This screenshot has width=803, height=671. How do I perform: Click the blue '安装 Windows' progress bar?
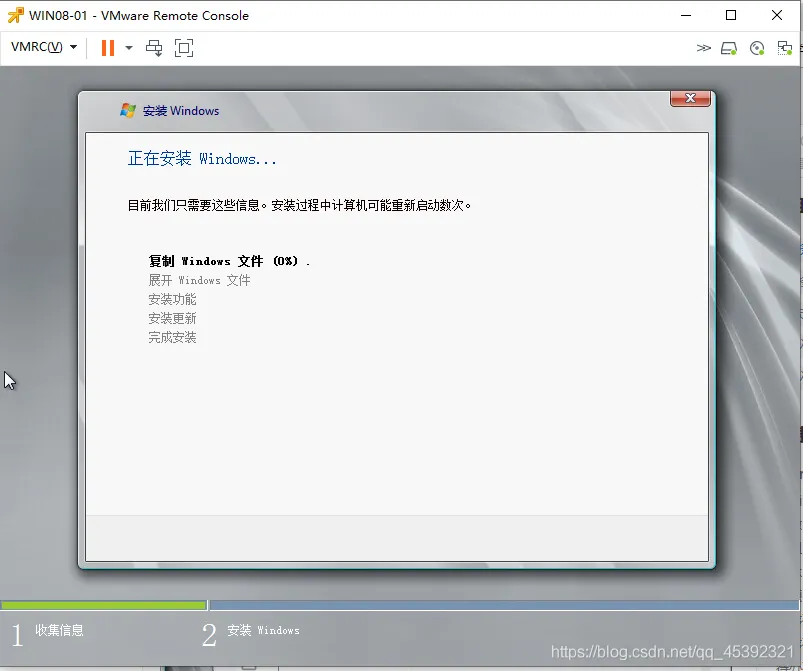tap(504, 605)
